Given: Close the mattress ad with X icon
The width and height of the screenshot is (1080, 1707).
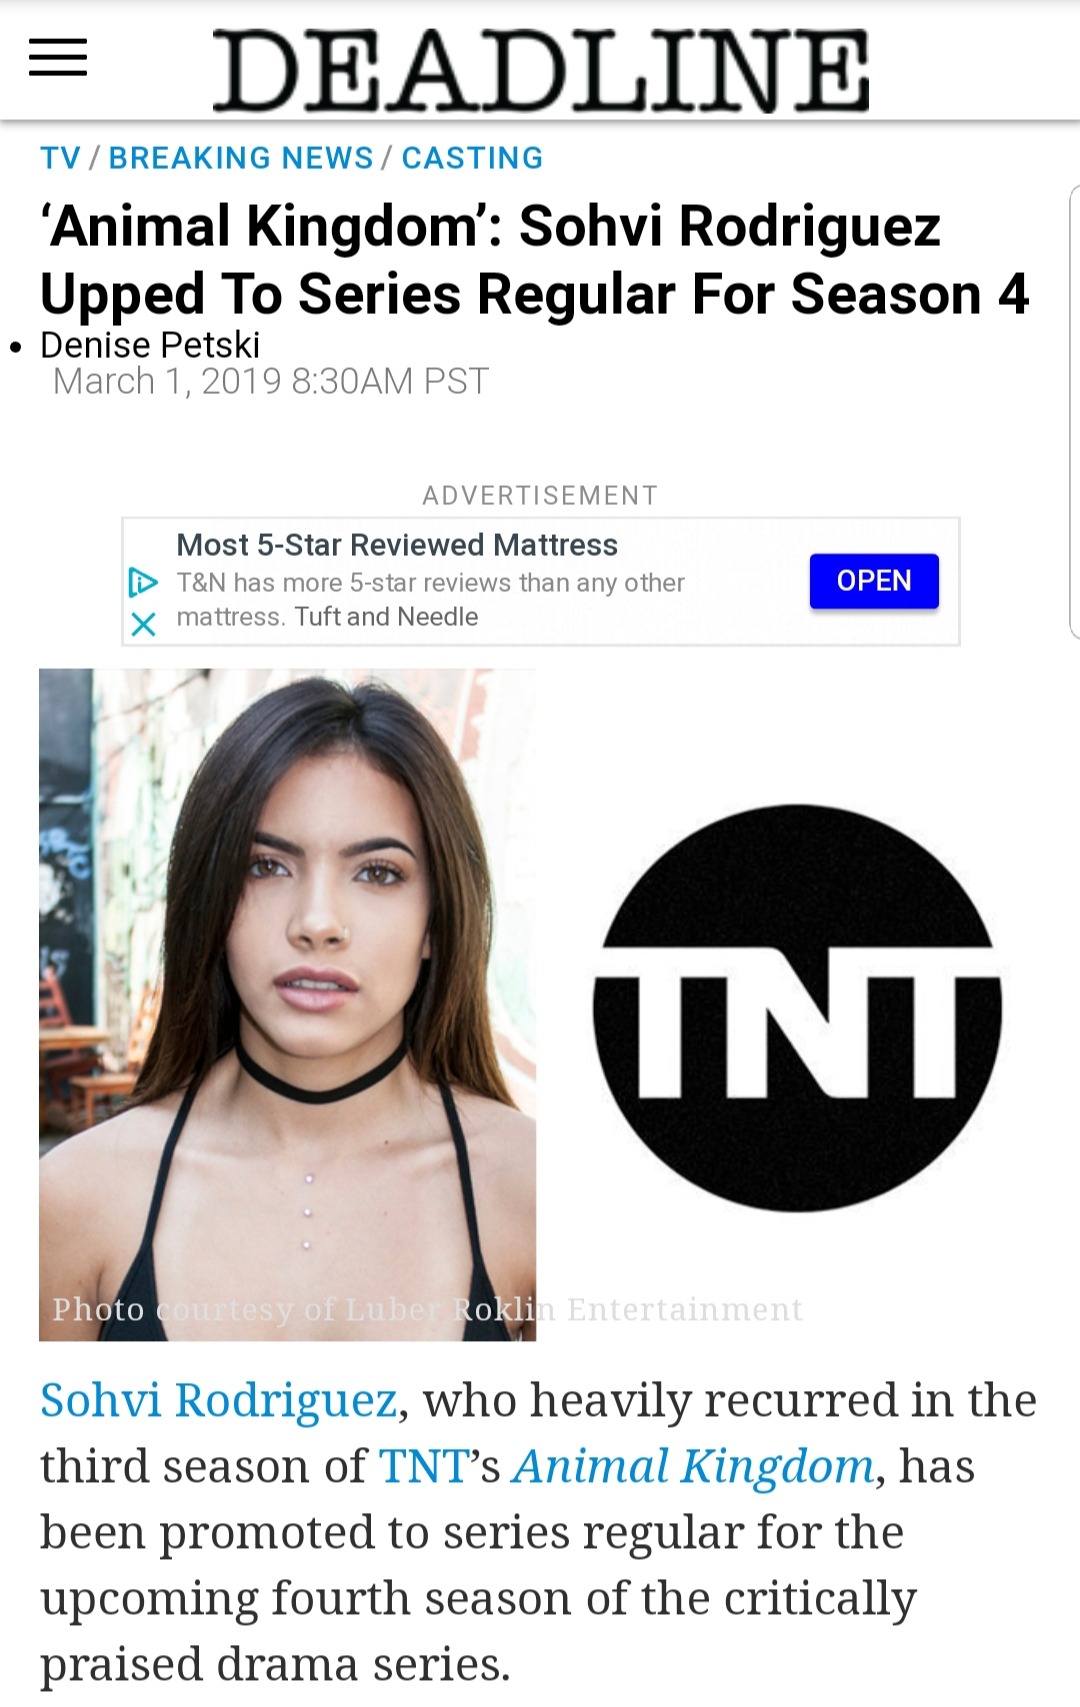Looking at the screenshot, I should [144, 624].
